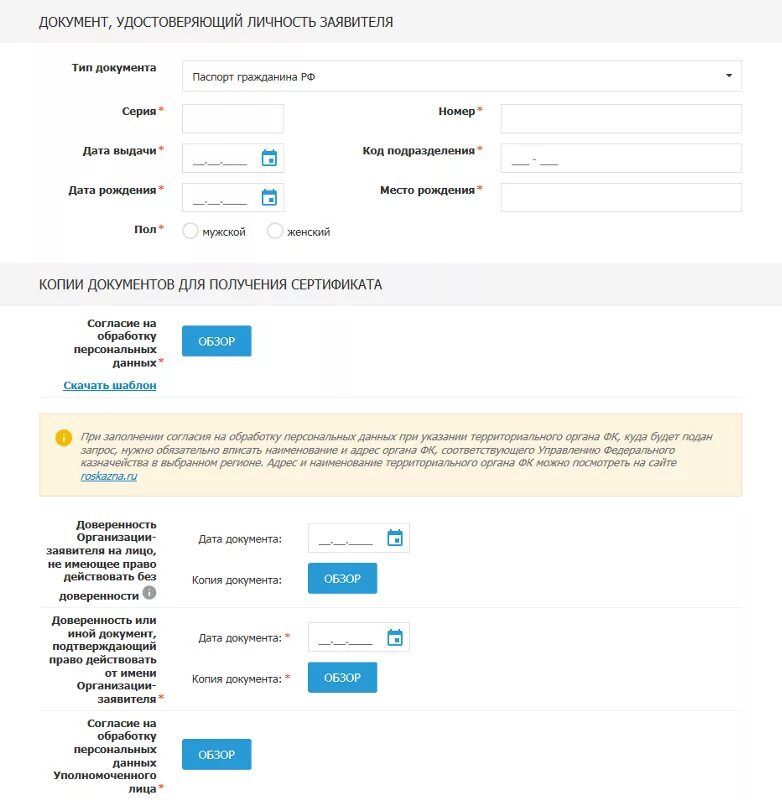Select the женский gender radio button

pyautogui.click(x=275, y=231)
